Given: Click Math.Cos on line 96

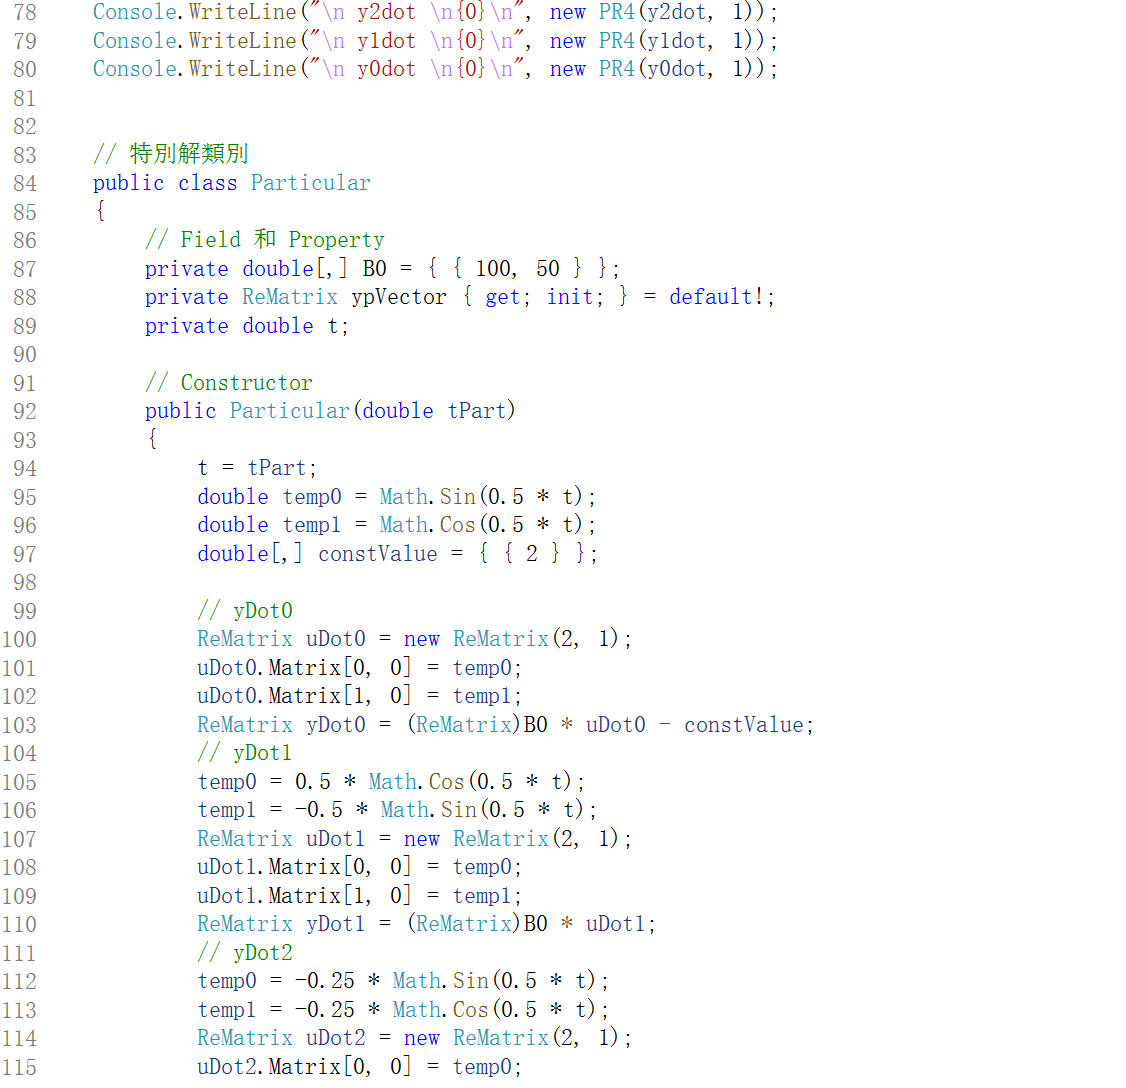Looking at the screenshot, I should [x=427, y=524].
